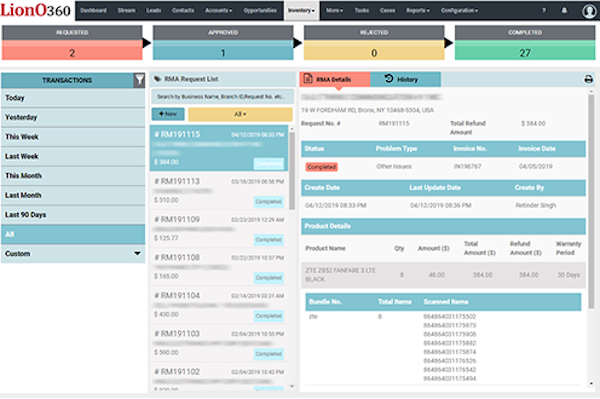Filter transactions by Last Week
This screenshot has width=600, height=399.
coord(73,156)
